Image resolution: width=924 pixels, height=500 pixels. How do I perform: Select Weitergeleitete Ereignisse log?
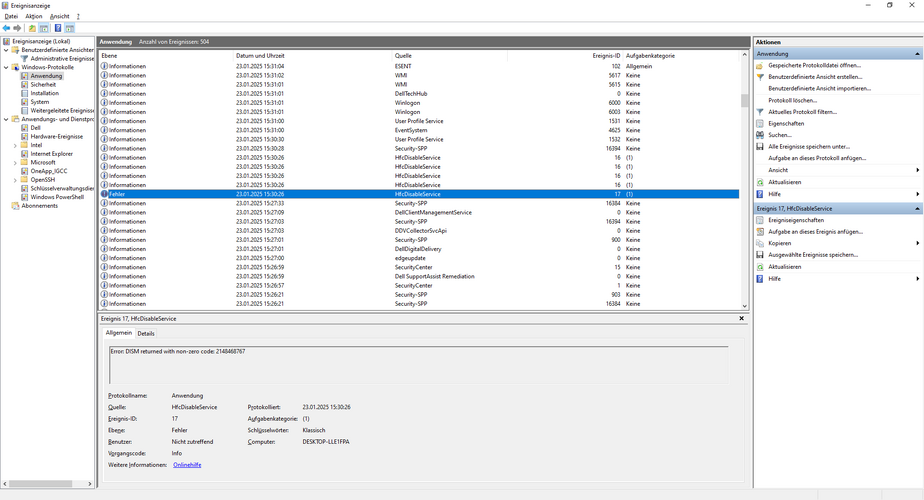(62, 110)
